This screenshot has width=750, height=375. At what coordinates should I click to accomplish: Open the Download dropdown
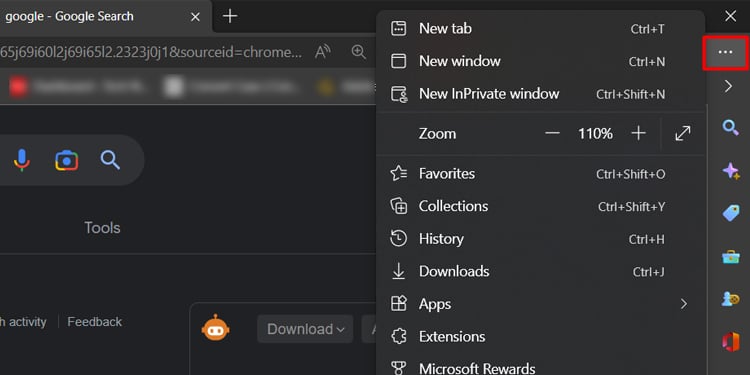tap(305, 329)
